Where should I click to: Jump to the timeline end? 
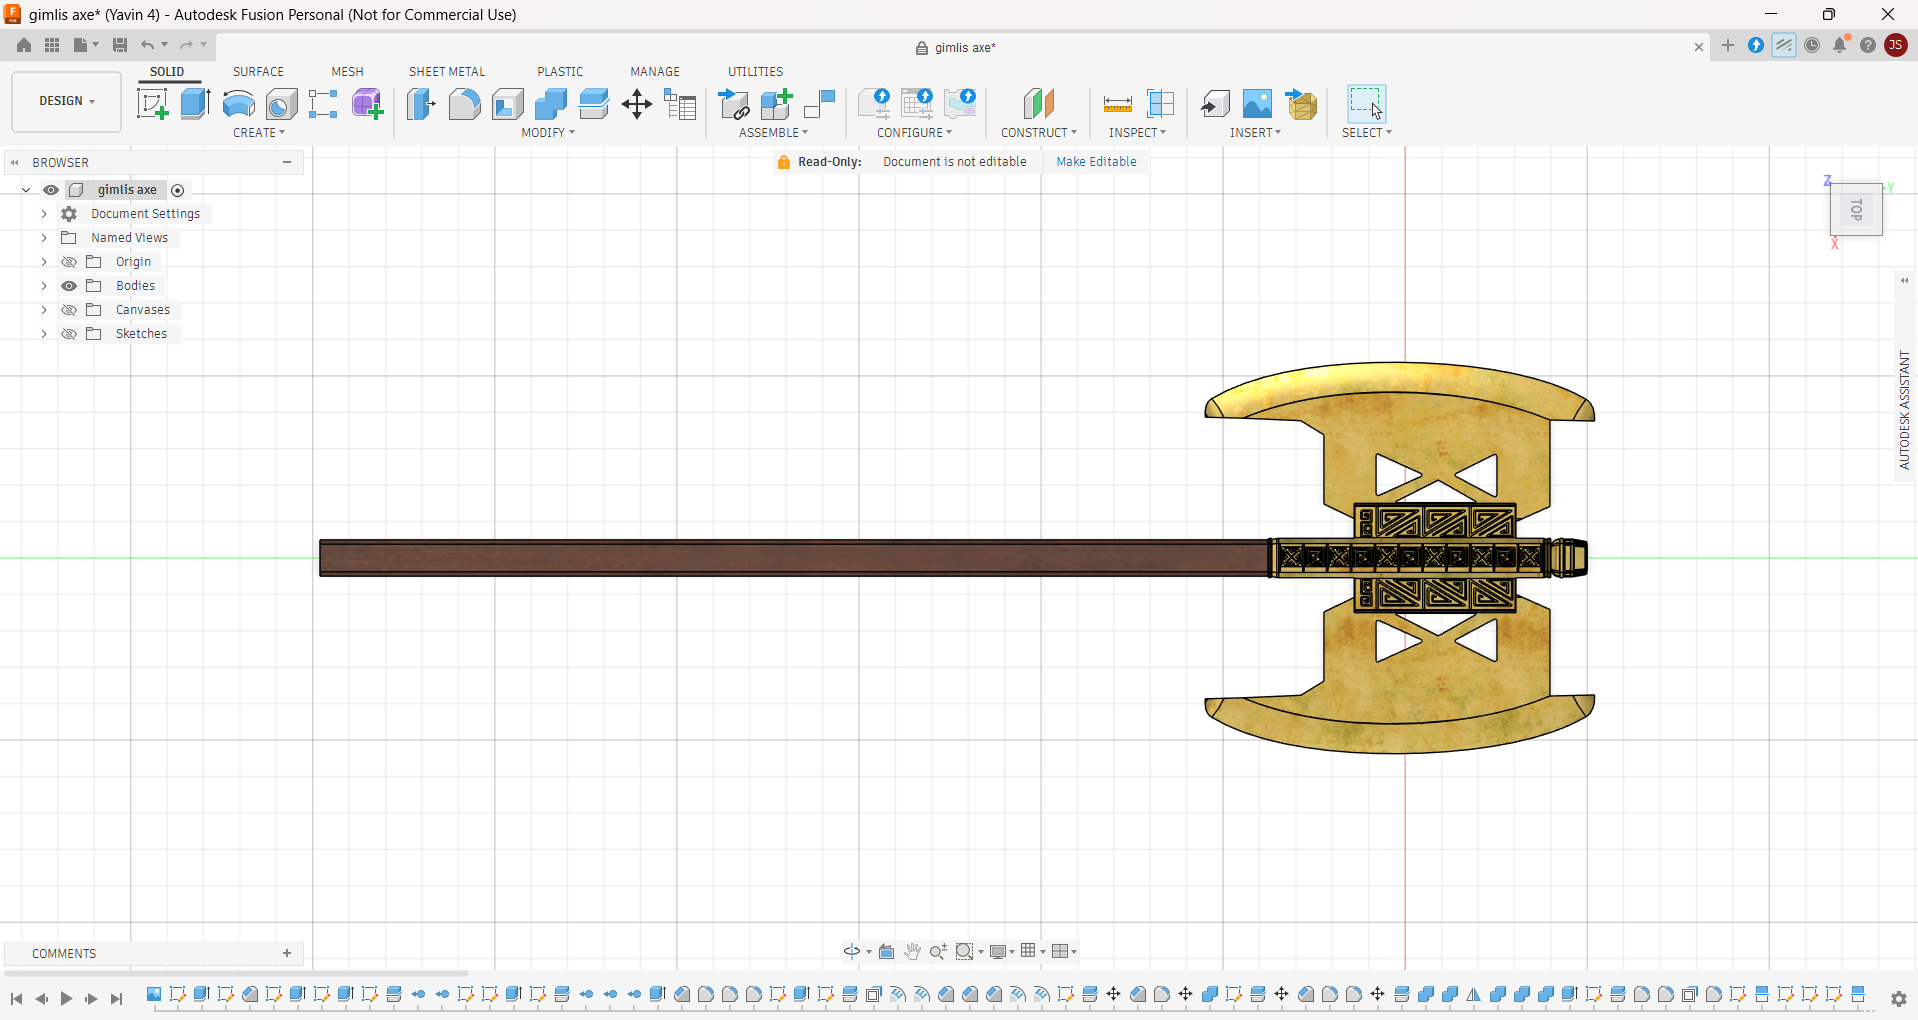click(116, 998)
